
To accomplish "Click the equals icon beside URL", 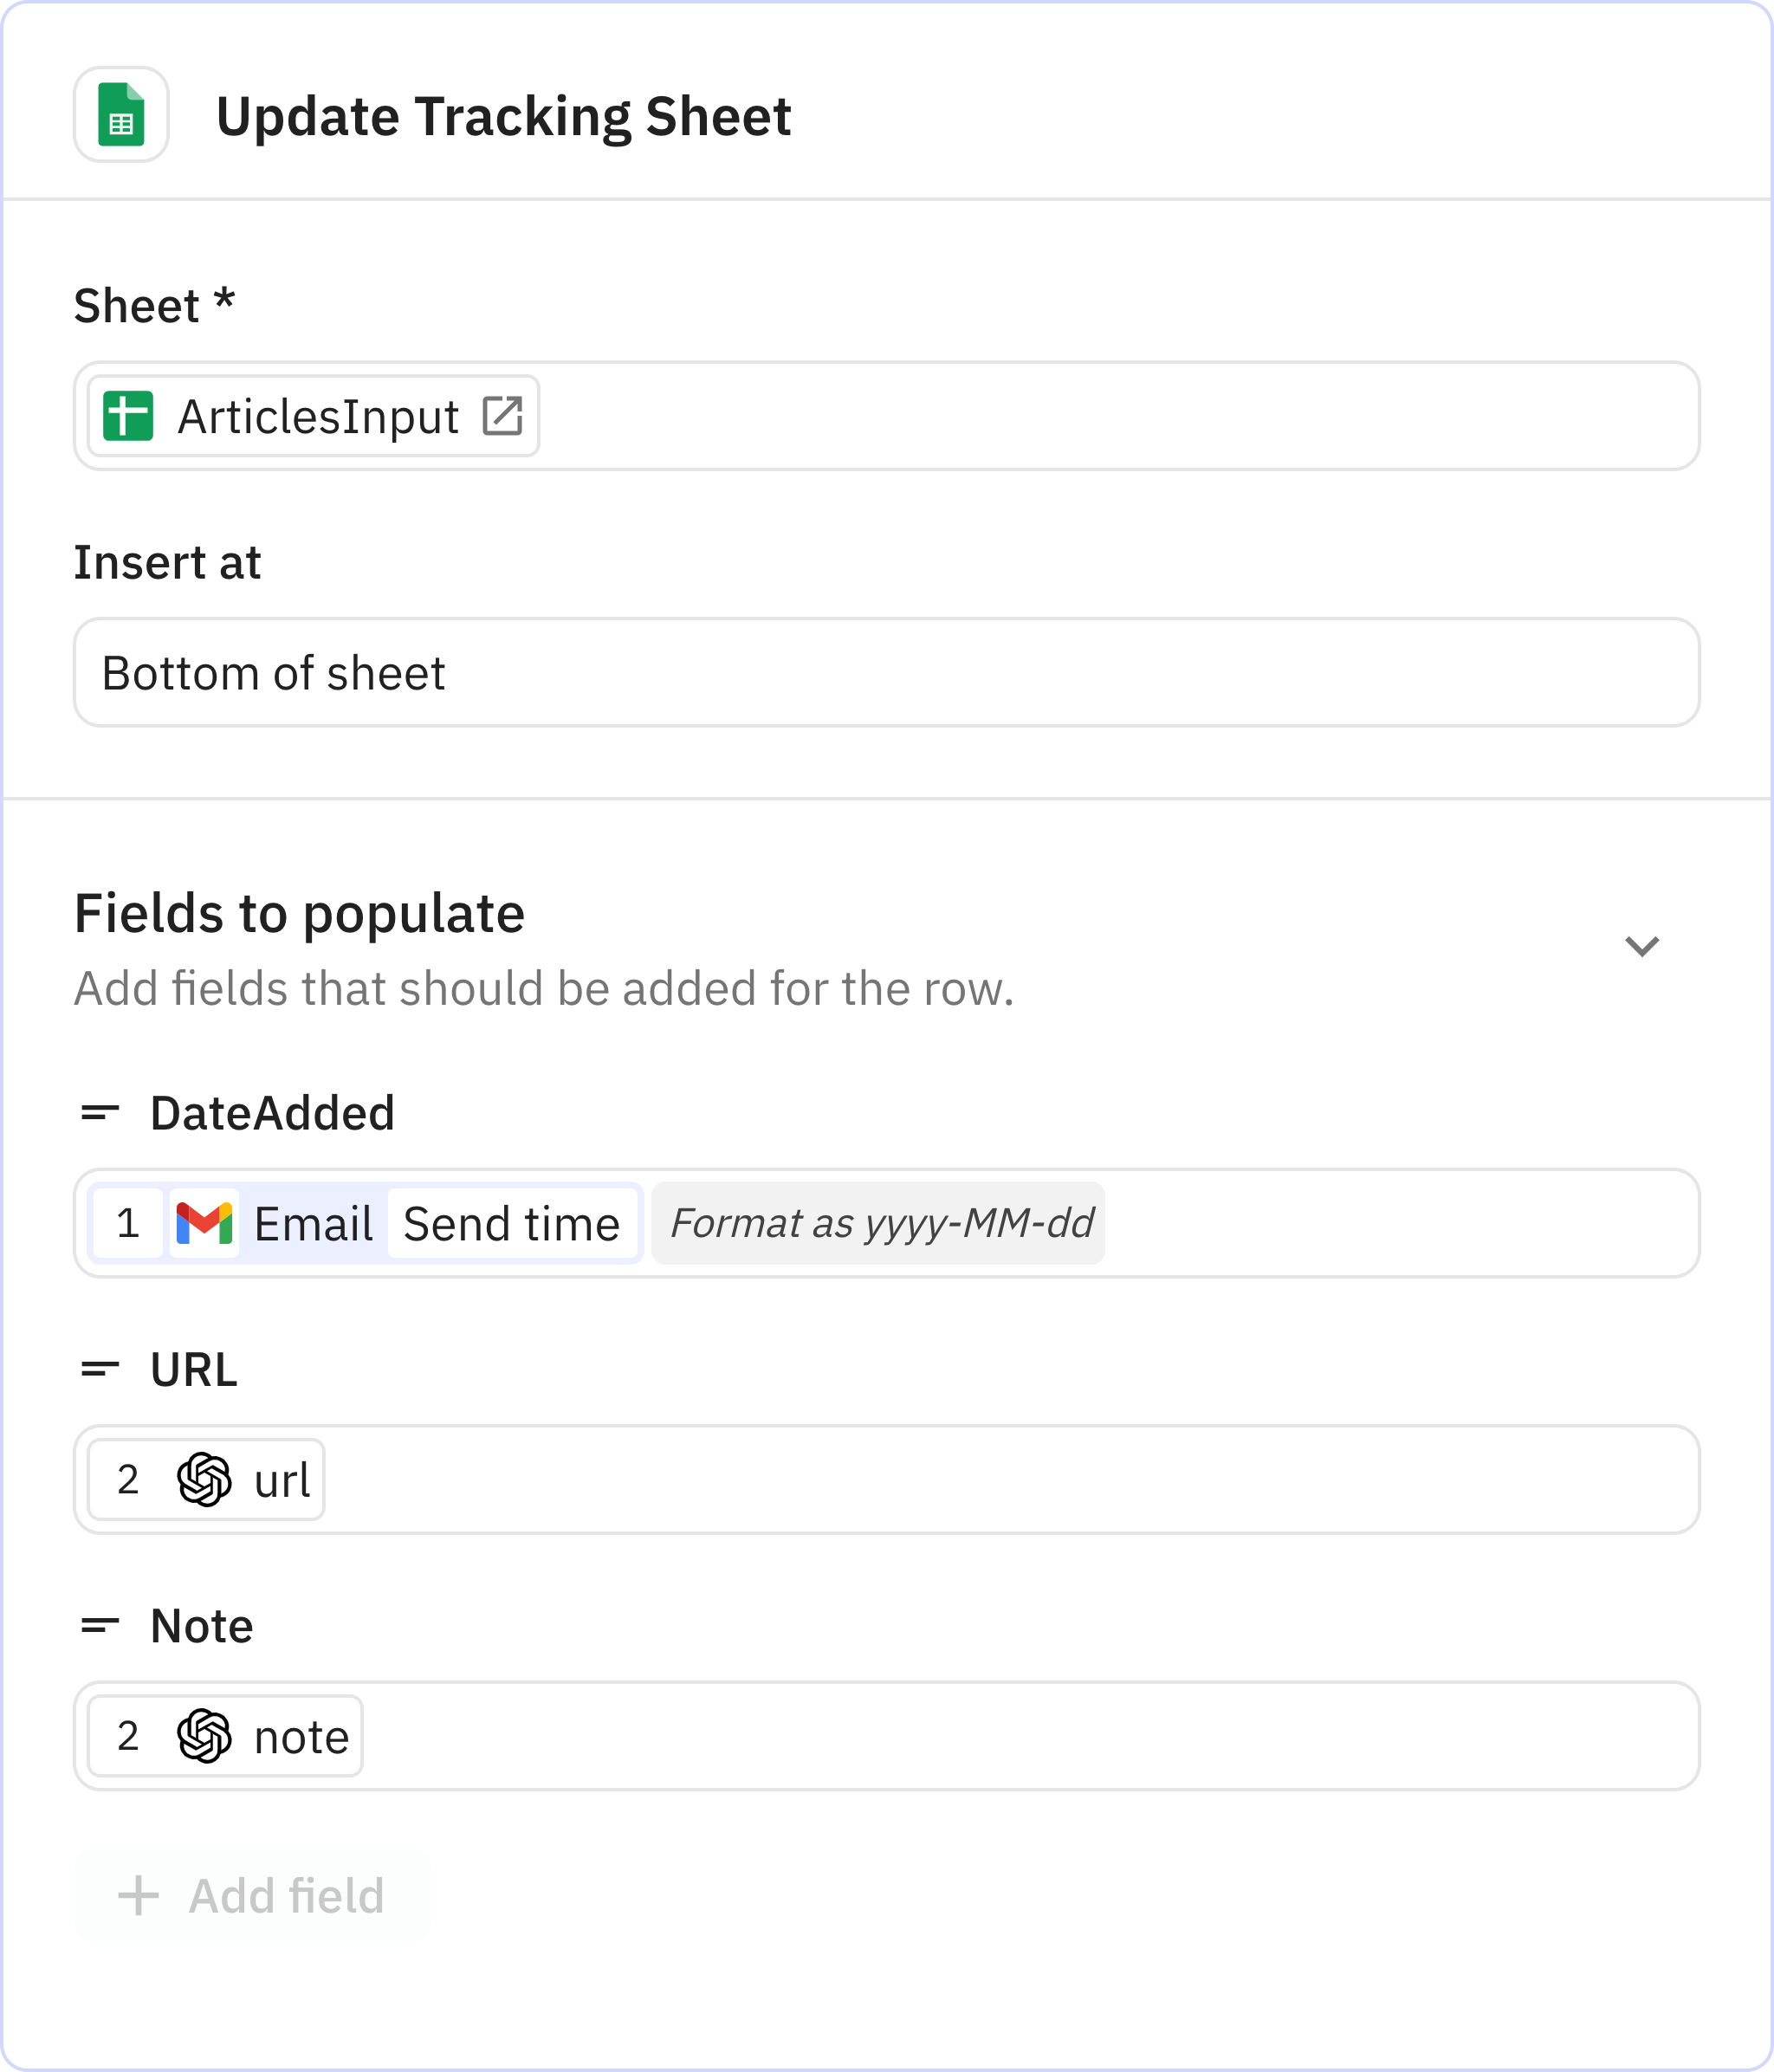I will [x=98, y=1369].
